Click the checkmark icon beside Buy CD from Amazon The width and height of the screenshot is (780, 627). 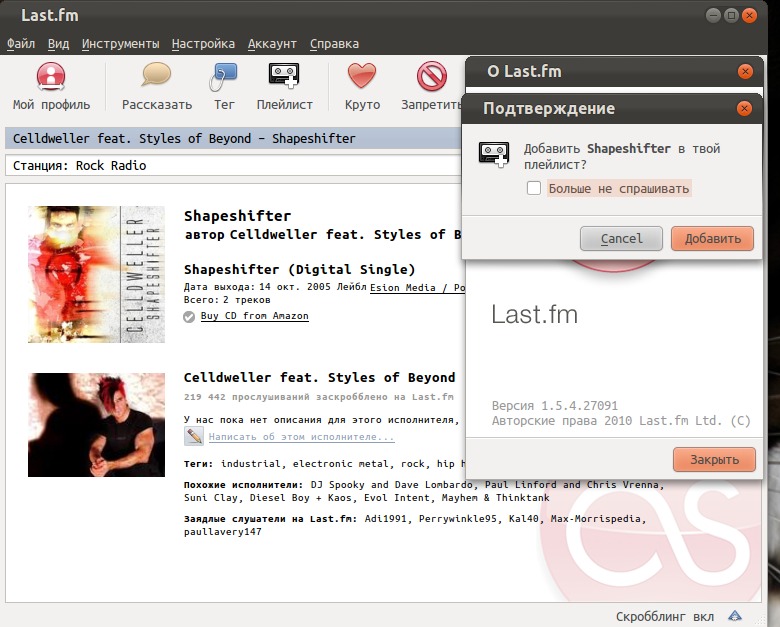[x=189, y=316]
